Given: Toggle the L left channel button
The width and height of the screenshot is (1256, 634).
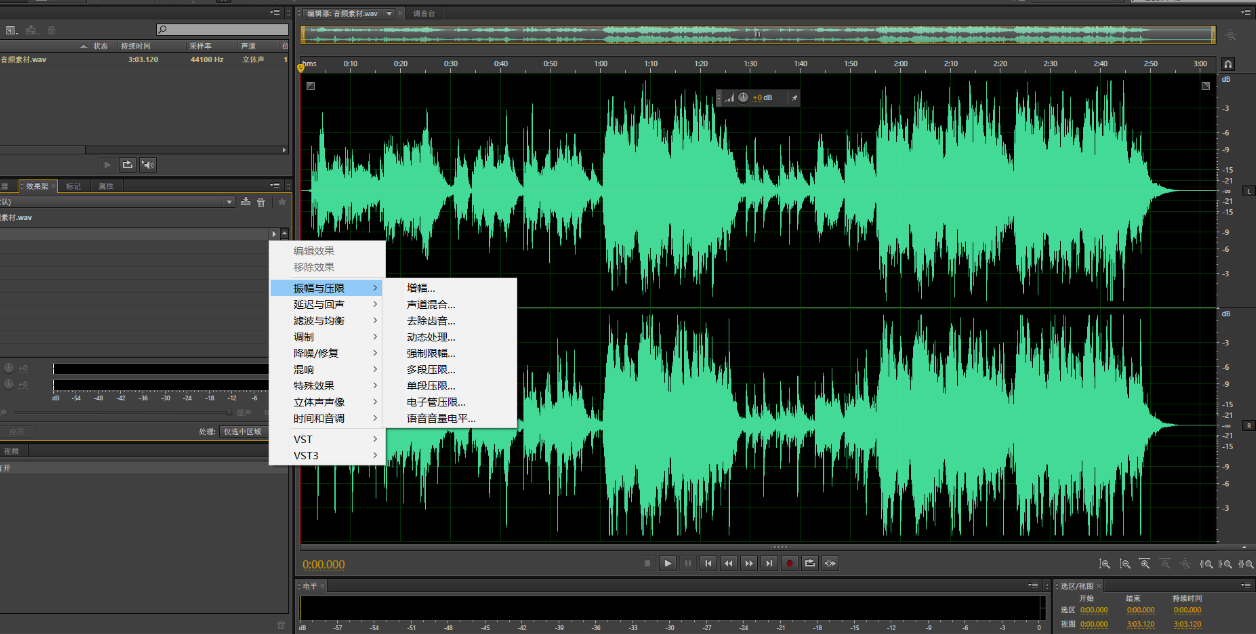Looking at the screenshot, I should (1248, 190).
